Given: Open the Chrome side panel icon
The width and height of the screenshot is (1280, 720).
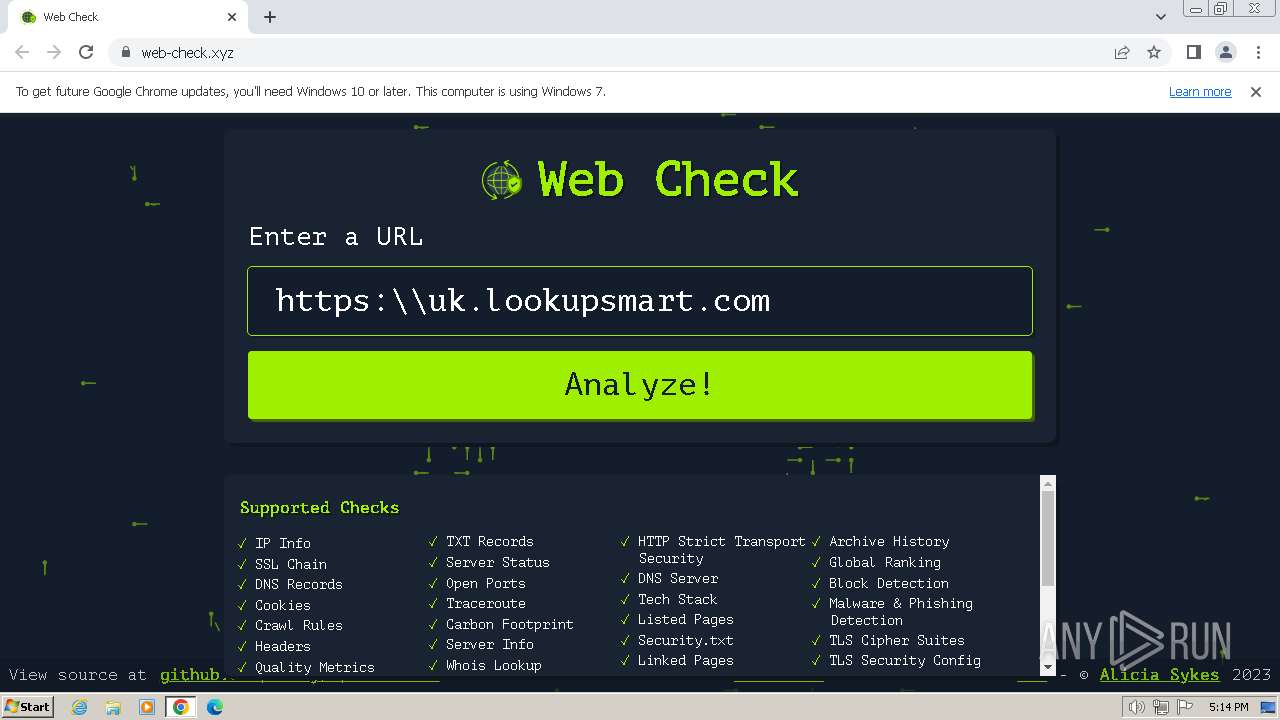Looking at the screenshot, I should (x=1193, y=52).
